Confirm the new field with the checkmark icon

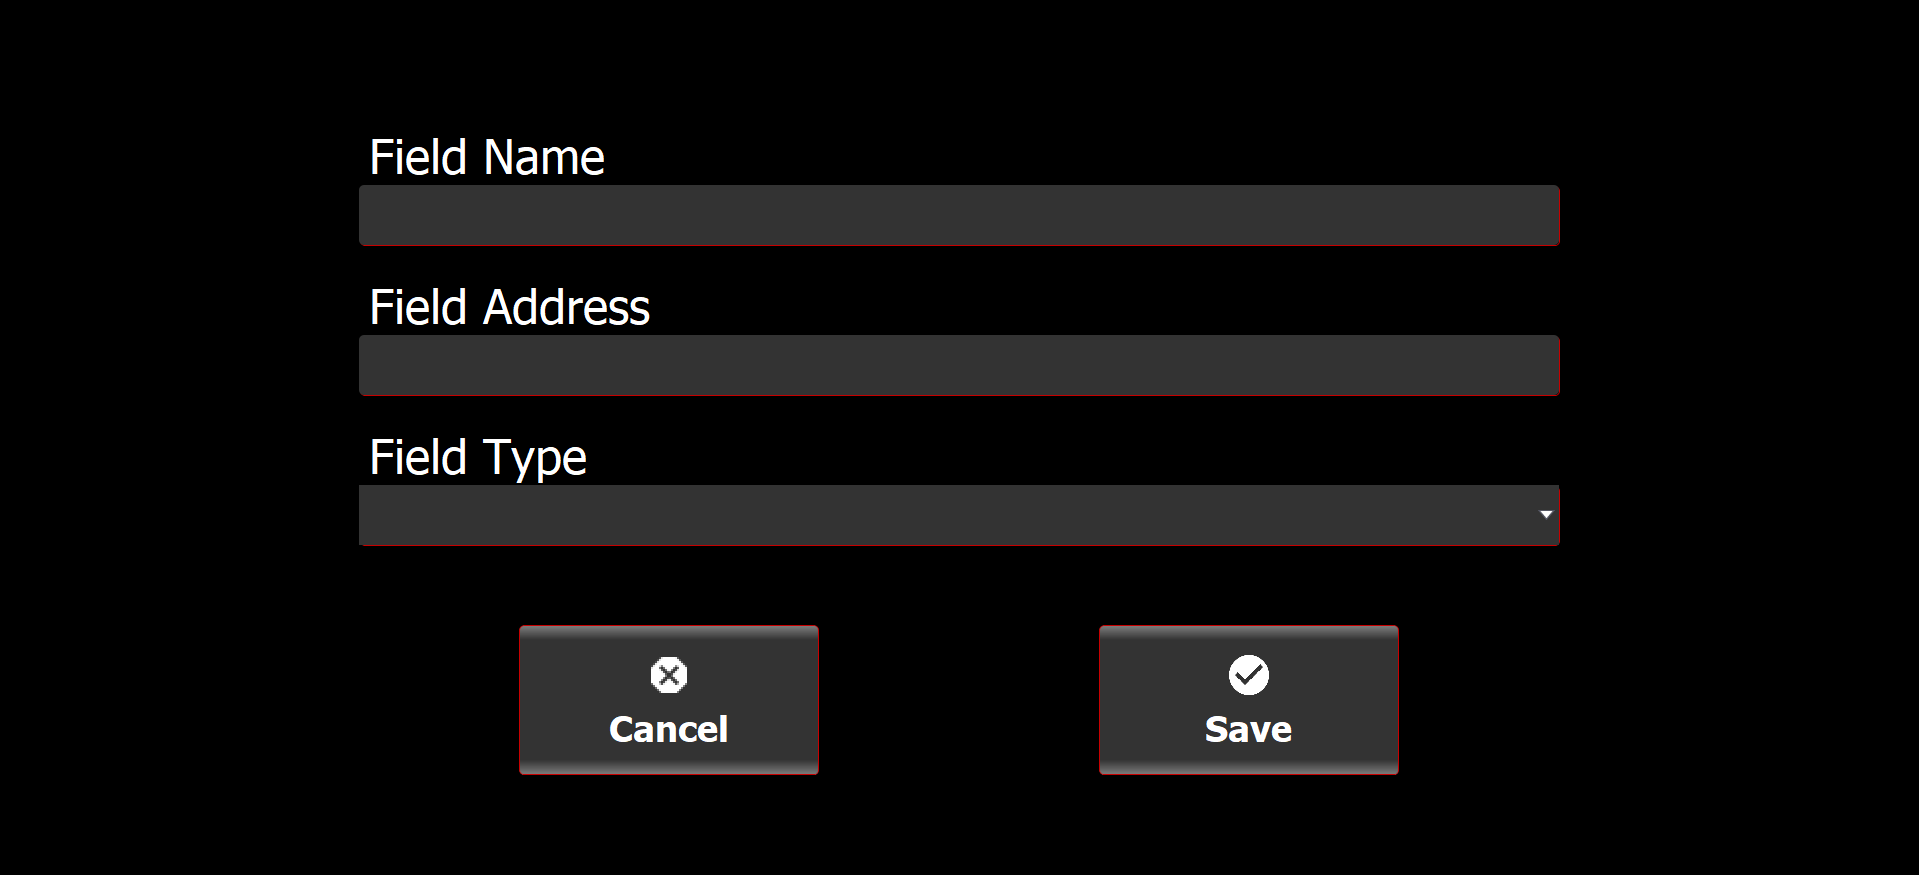1248,675
